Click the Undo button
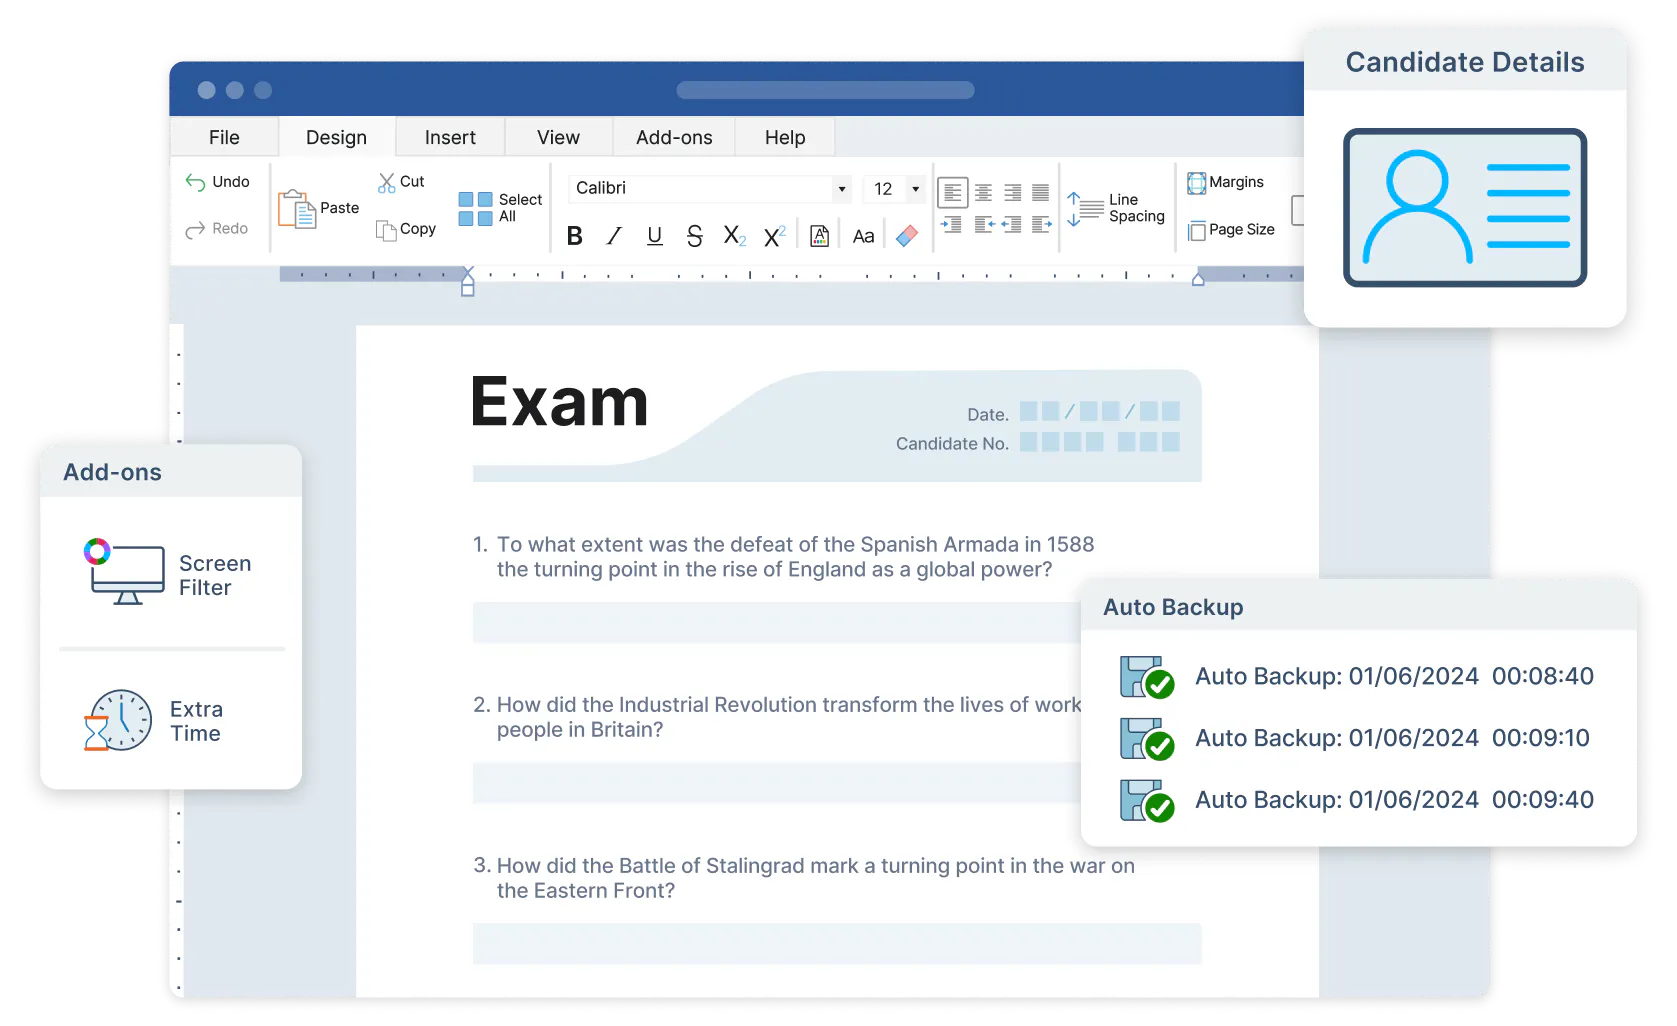This screenshot has width=1677, height=1026. click(x=219, y=181)
